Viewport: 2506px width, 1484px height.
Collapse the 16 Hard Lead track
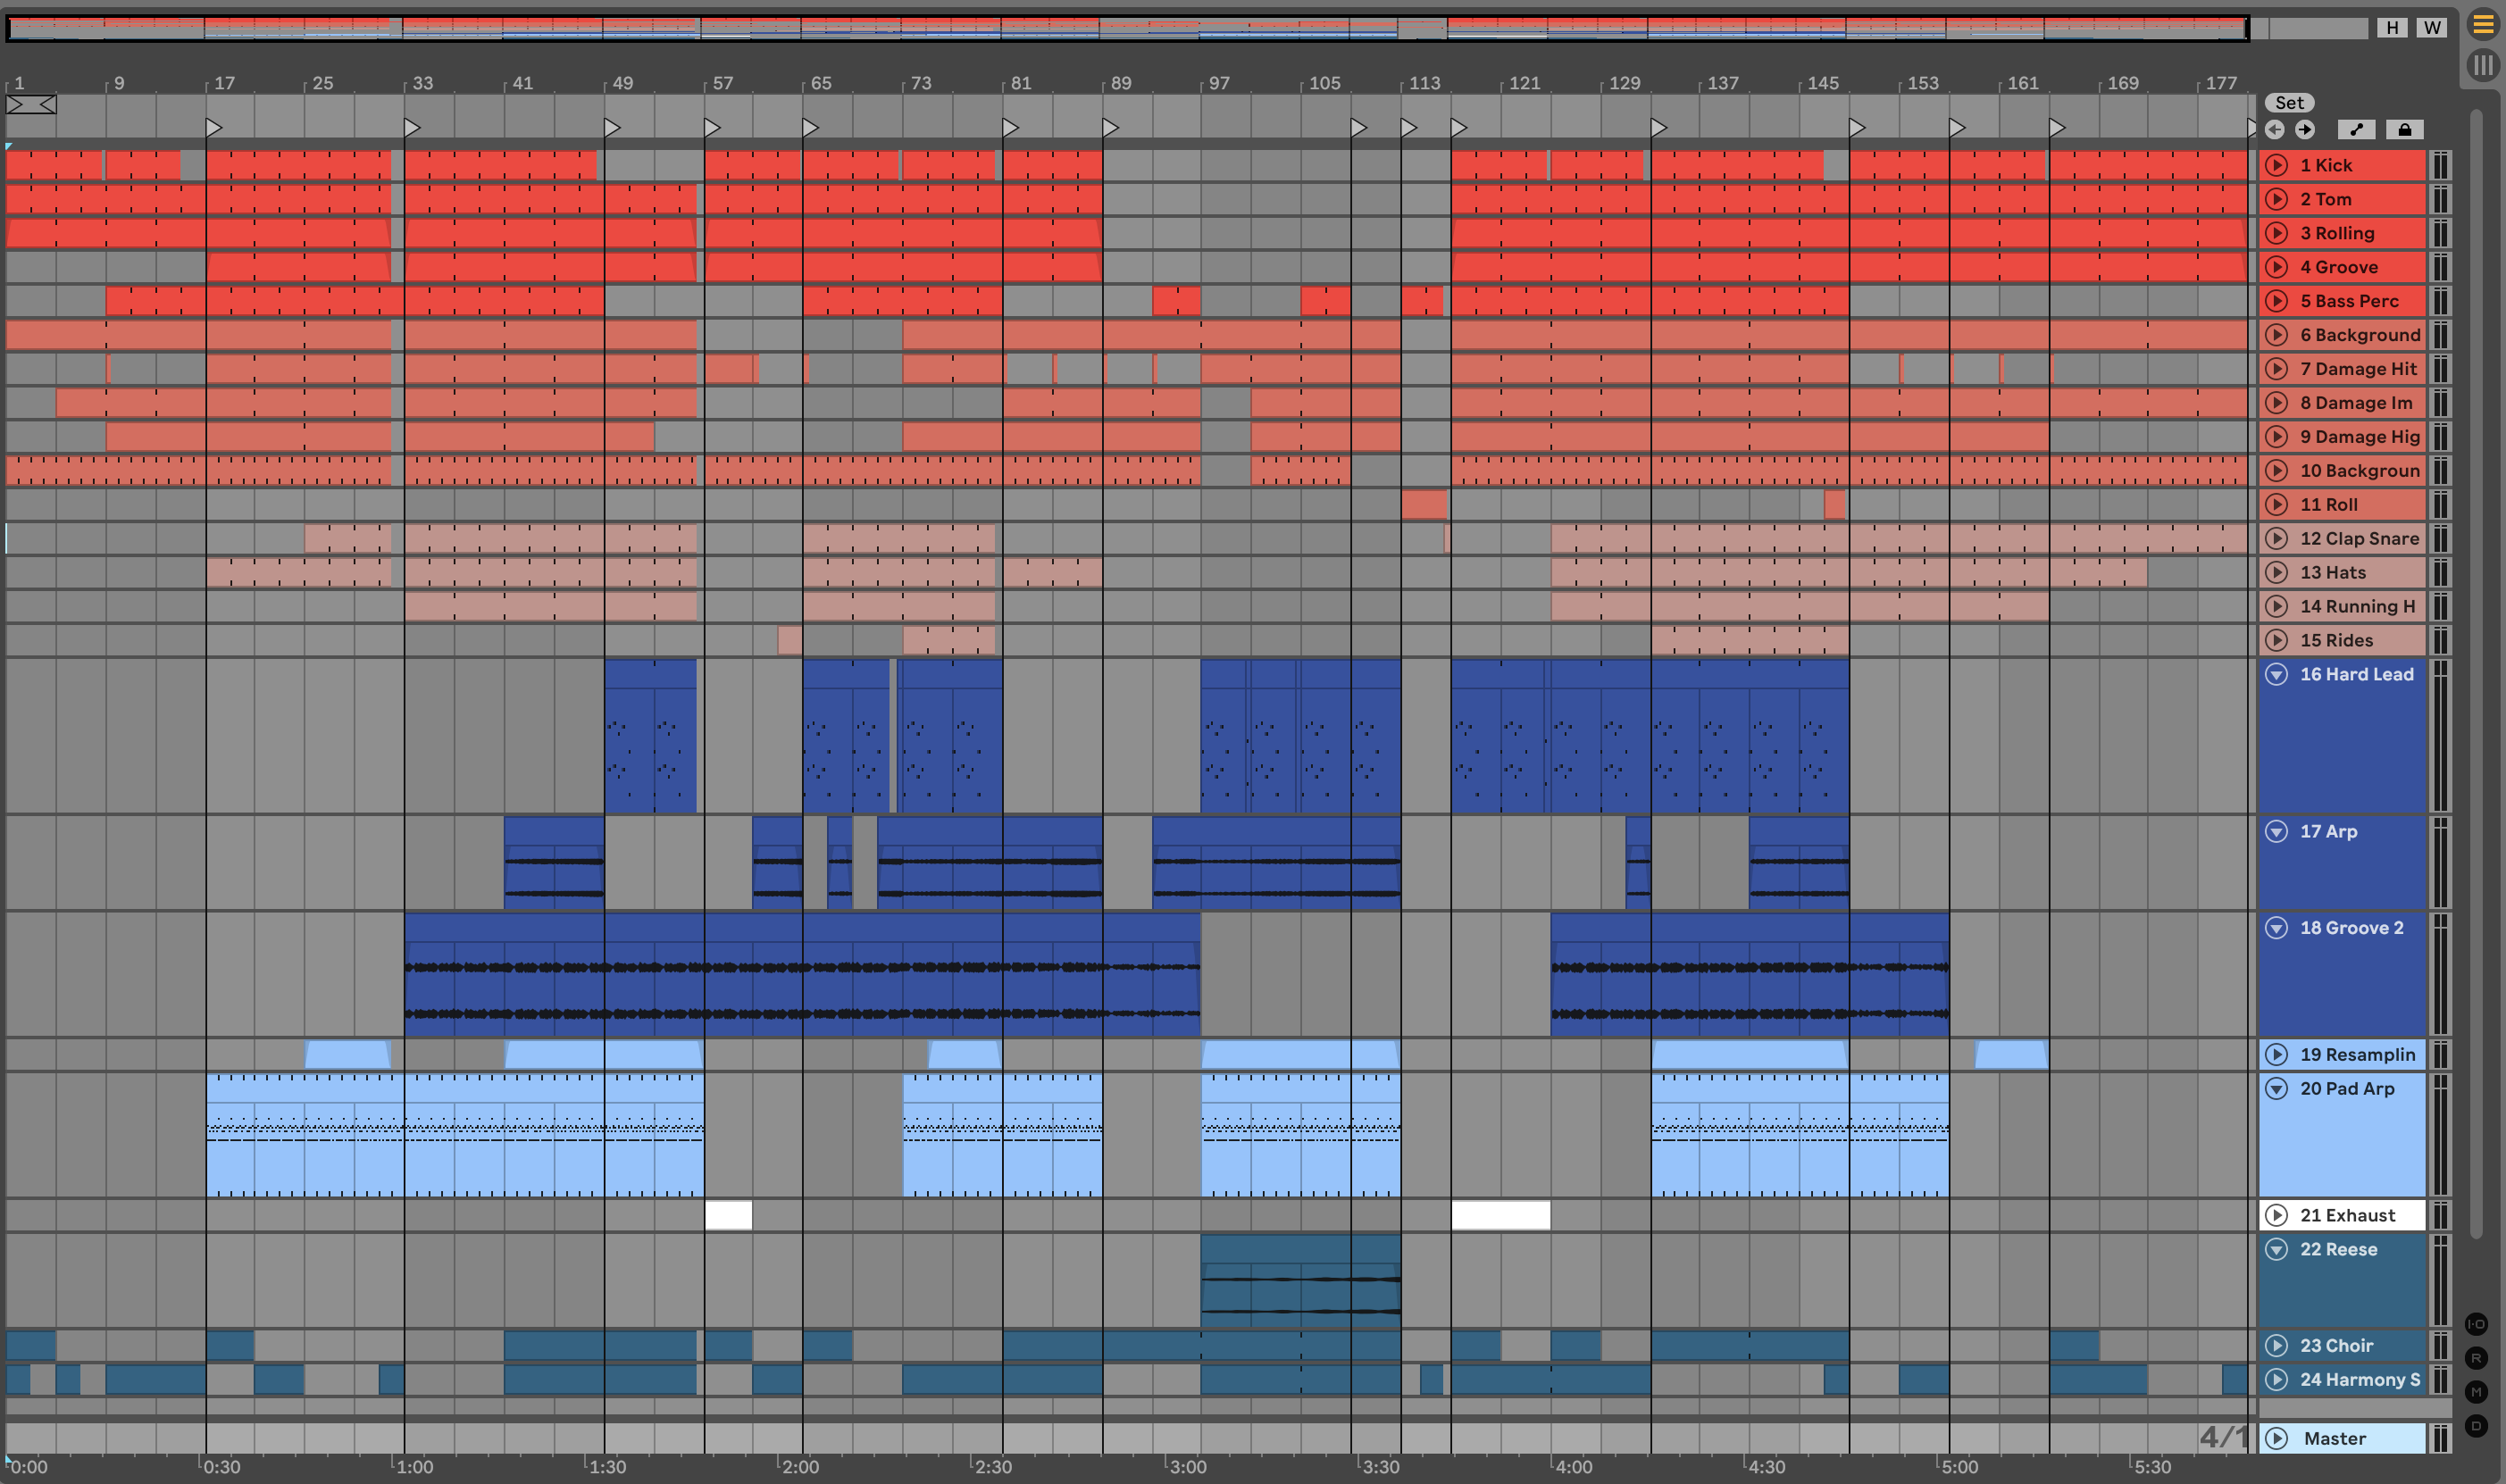(2277, 675)
